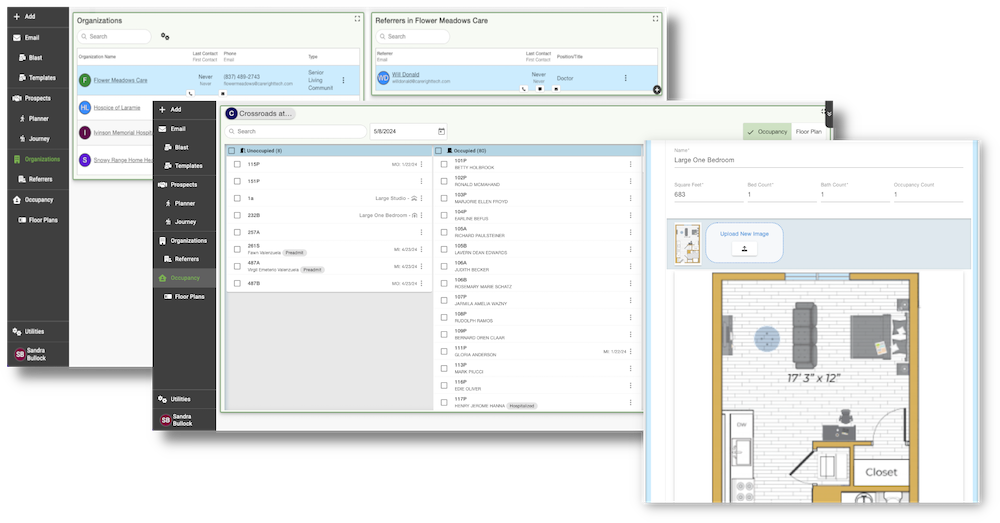This screenshot has width=1000, height=523.
Task: Select the Occupancy tab
Action: pyautogui.click(x=767, y=131)
